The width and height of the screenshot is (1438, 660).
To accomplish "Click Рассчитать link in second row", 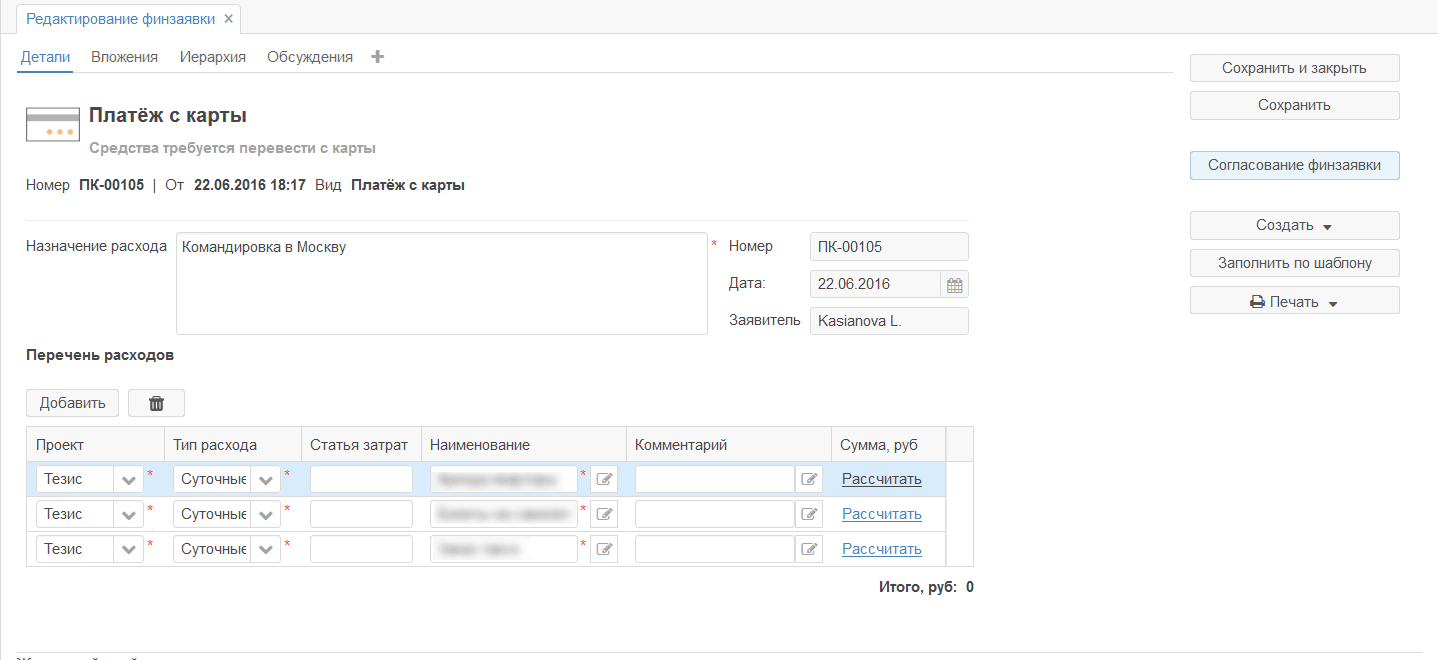I will tap(881, 514).
